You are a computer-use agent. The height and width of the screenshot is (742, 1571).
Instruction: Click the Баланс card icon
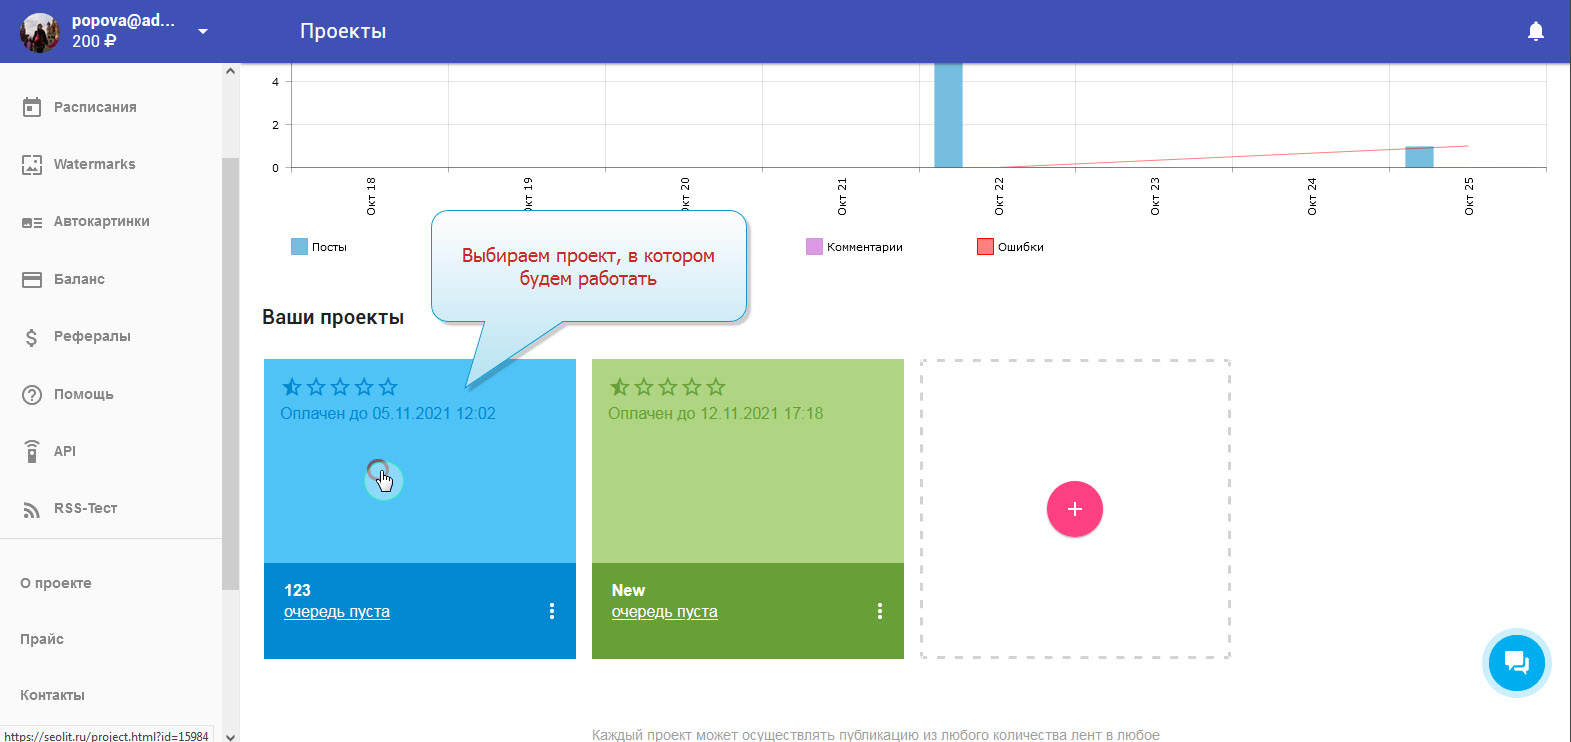(32, 280)
